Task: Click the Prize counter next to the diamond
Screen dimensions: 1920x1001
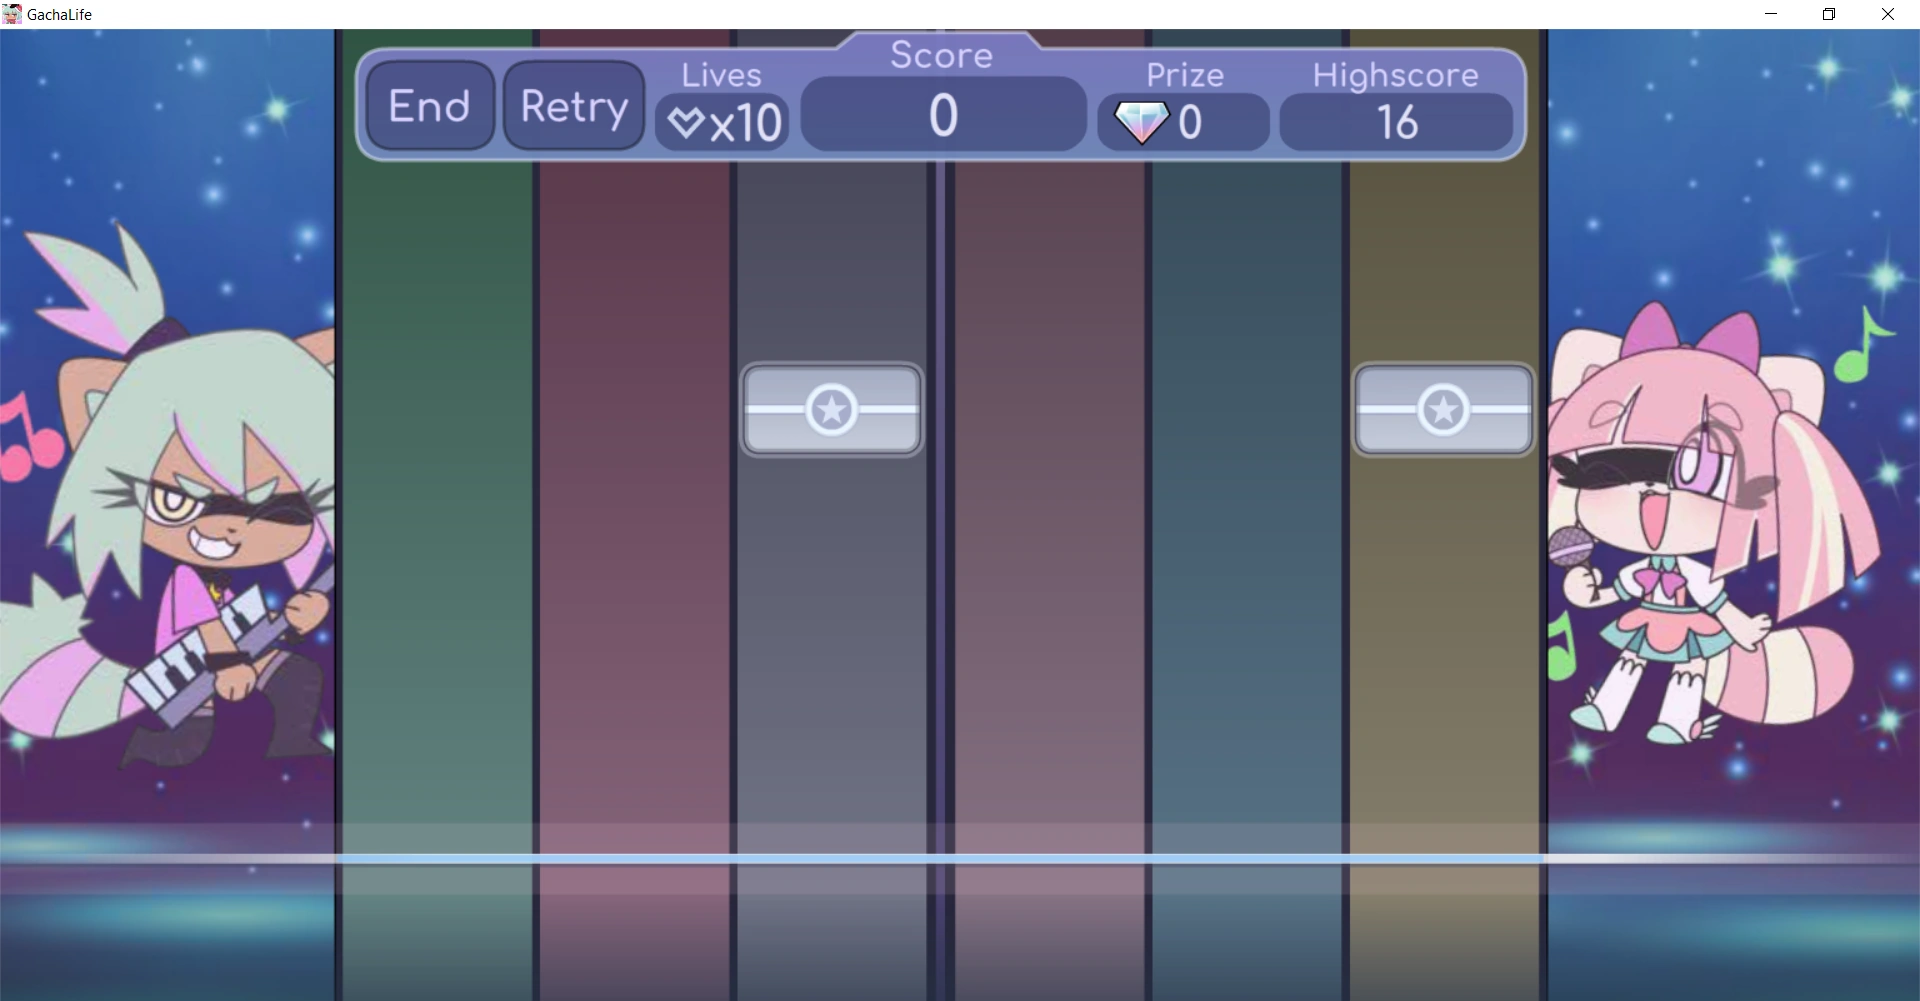Action: point(1192,121)
